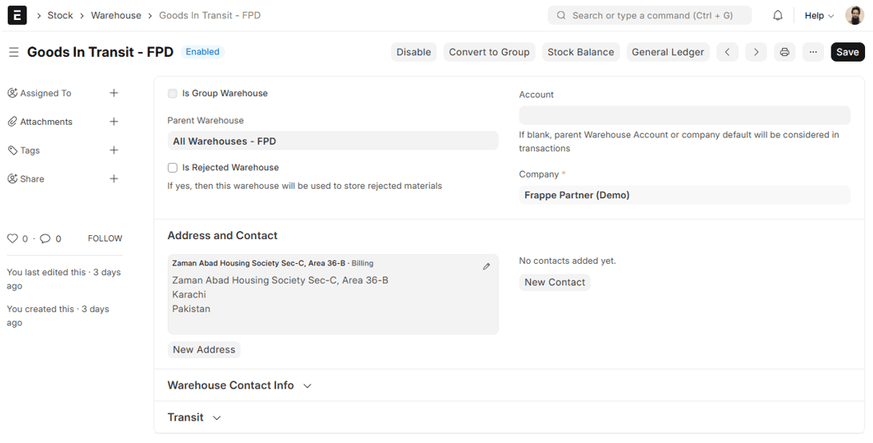
Task: Enable Is Rejected Warehouse checkbox
Action: coord(173,168)
